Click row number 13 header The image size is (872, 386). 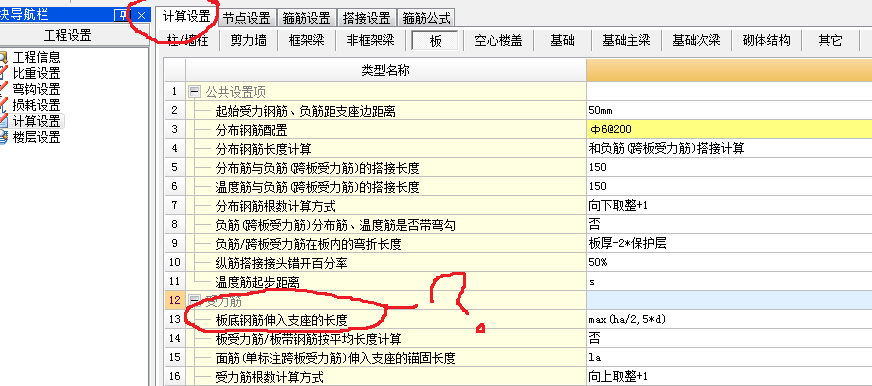point(175,320)
